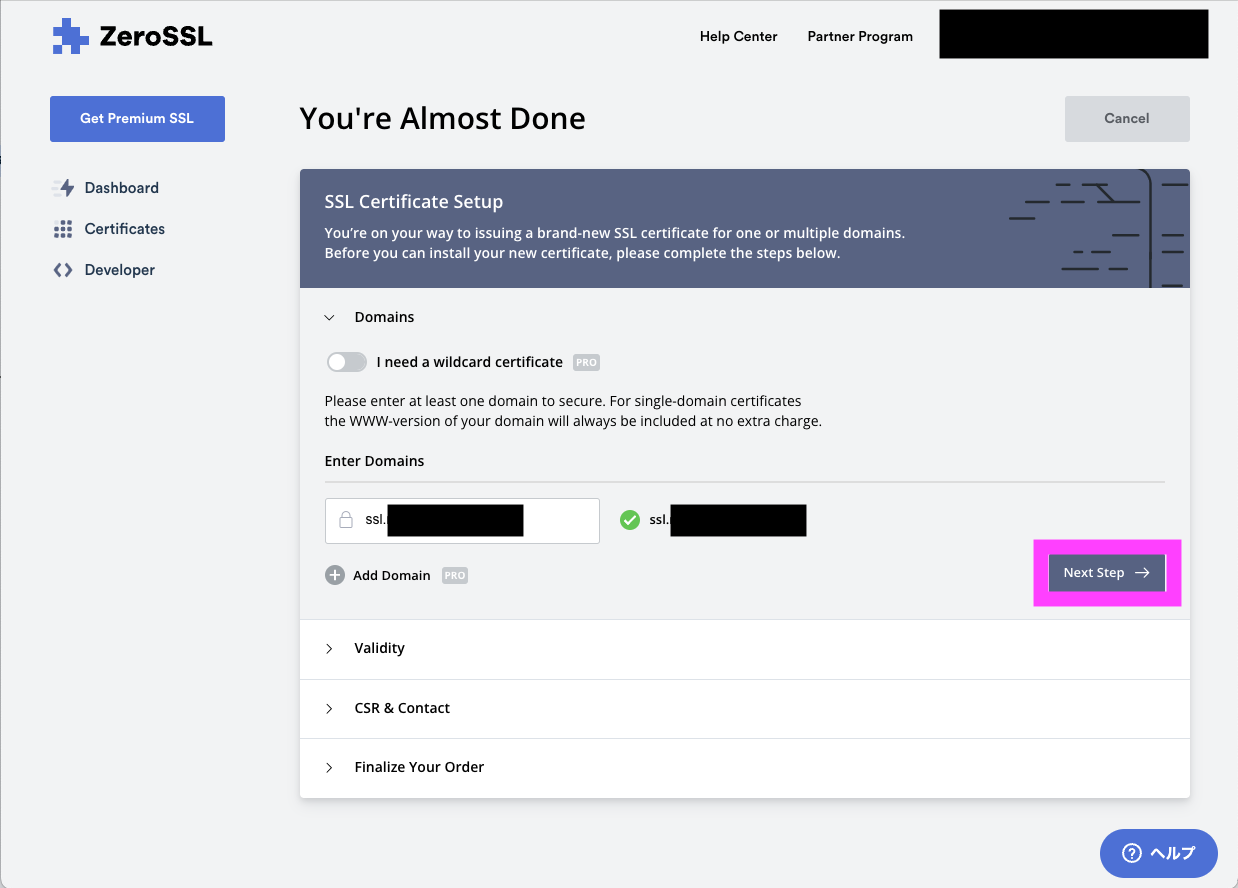Open the Partner Program page

point(860,36)
